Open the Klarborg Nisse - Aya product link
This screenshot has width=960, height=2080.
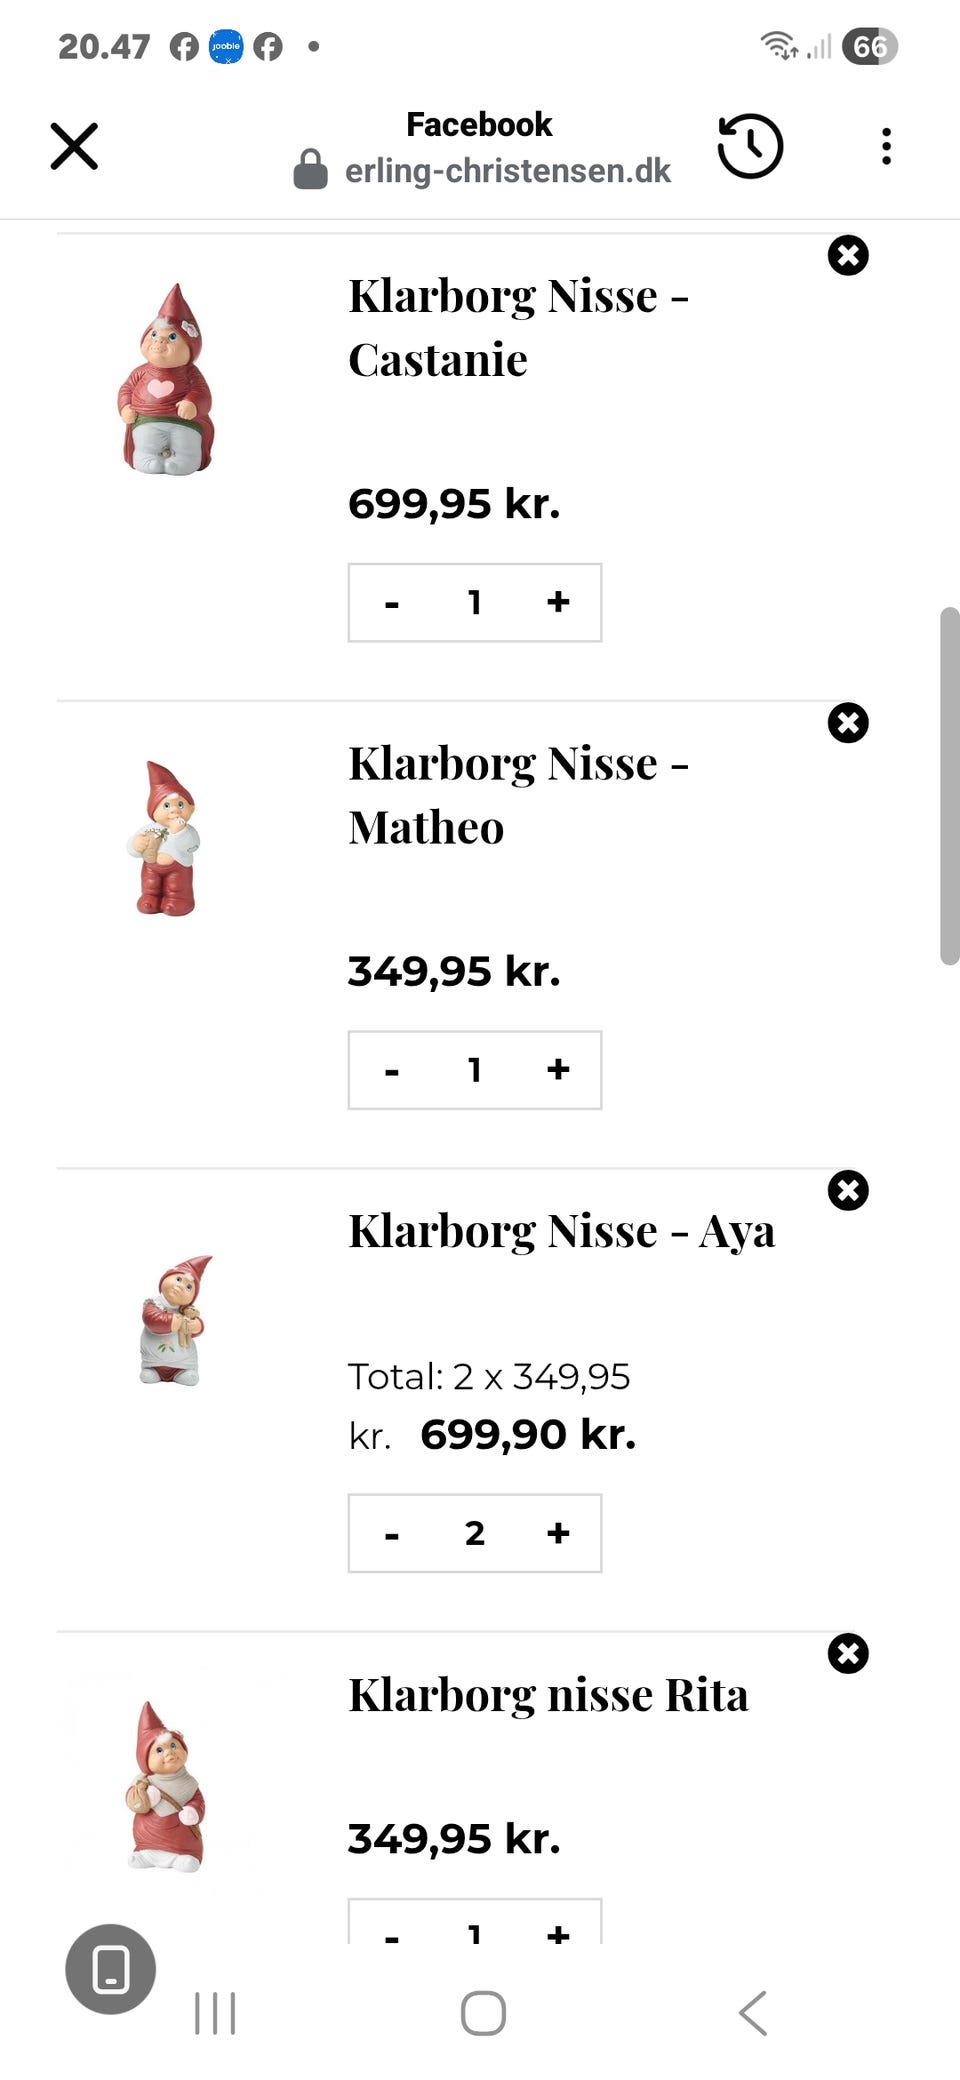(561, 1231)
